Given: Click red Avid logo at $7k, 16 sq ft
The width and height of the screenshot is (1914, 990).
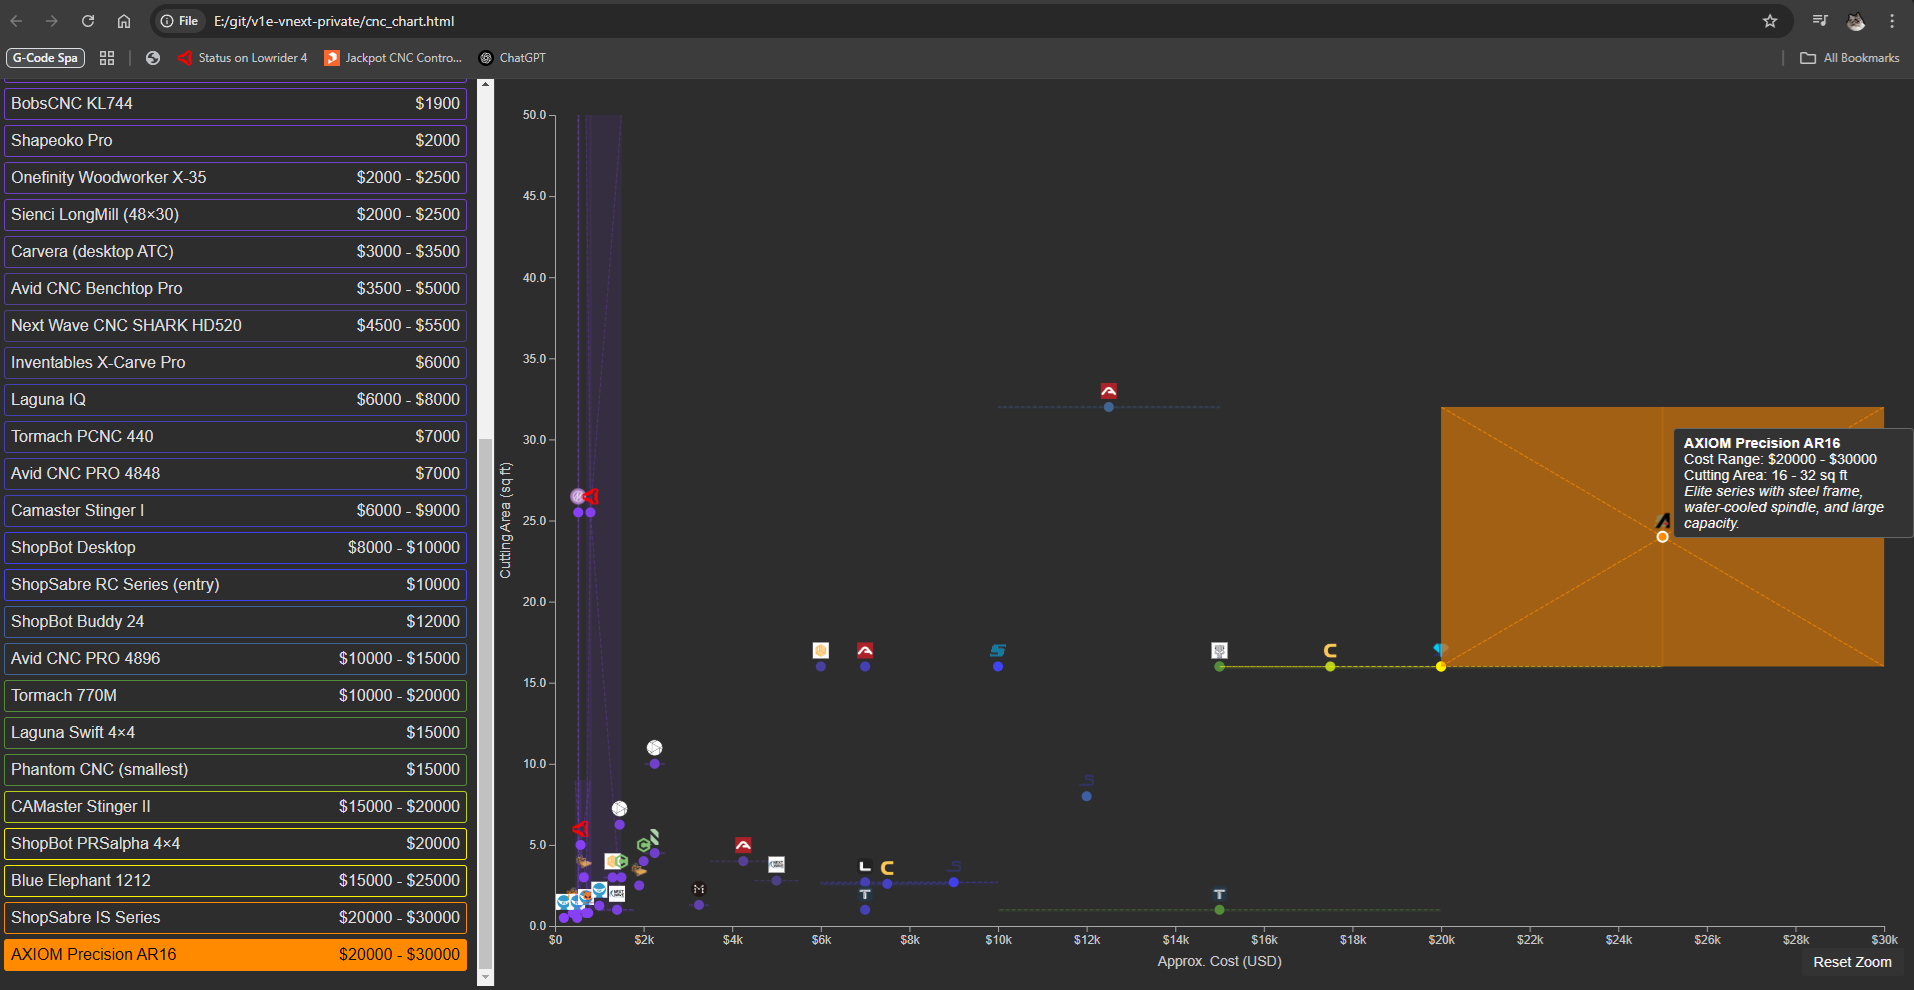Looking at the screenshot, I should 865,651.
